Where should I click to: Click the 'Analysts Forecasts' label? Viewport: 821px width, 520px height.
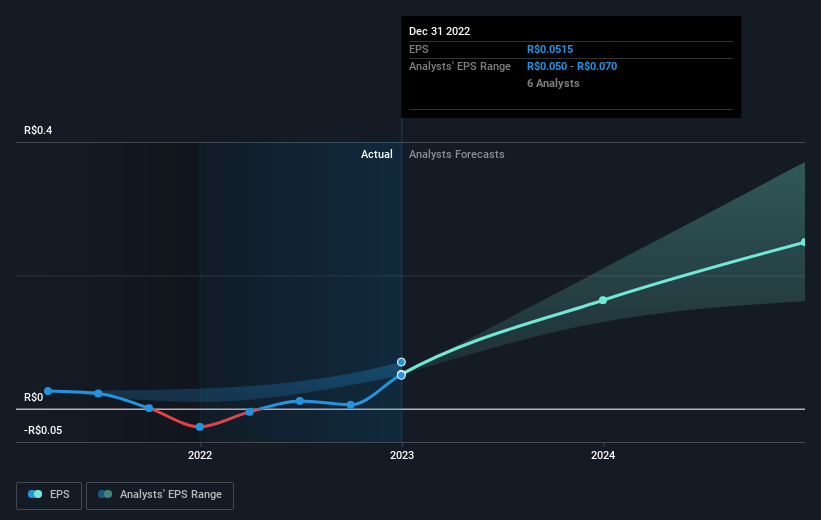pyautogui.click(x=457, y=154)
